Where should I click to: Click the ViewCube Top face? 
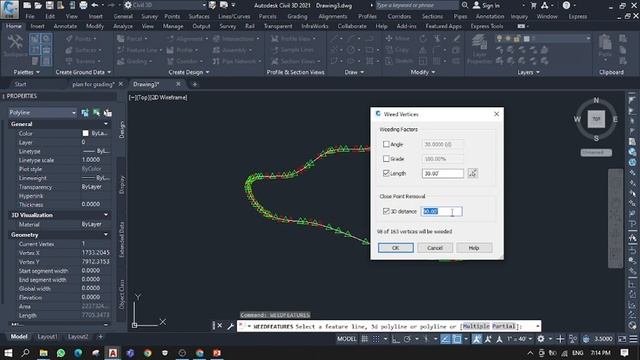[596, 119]
